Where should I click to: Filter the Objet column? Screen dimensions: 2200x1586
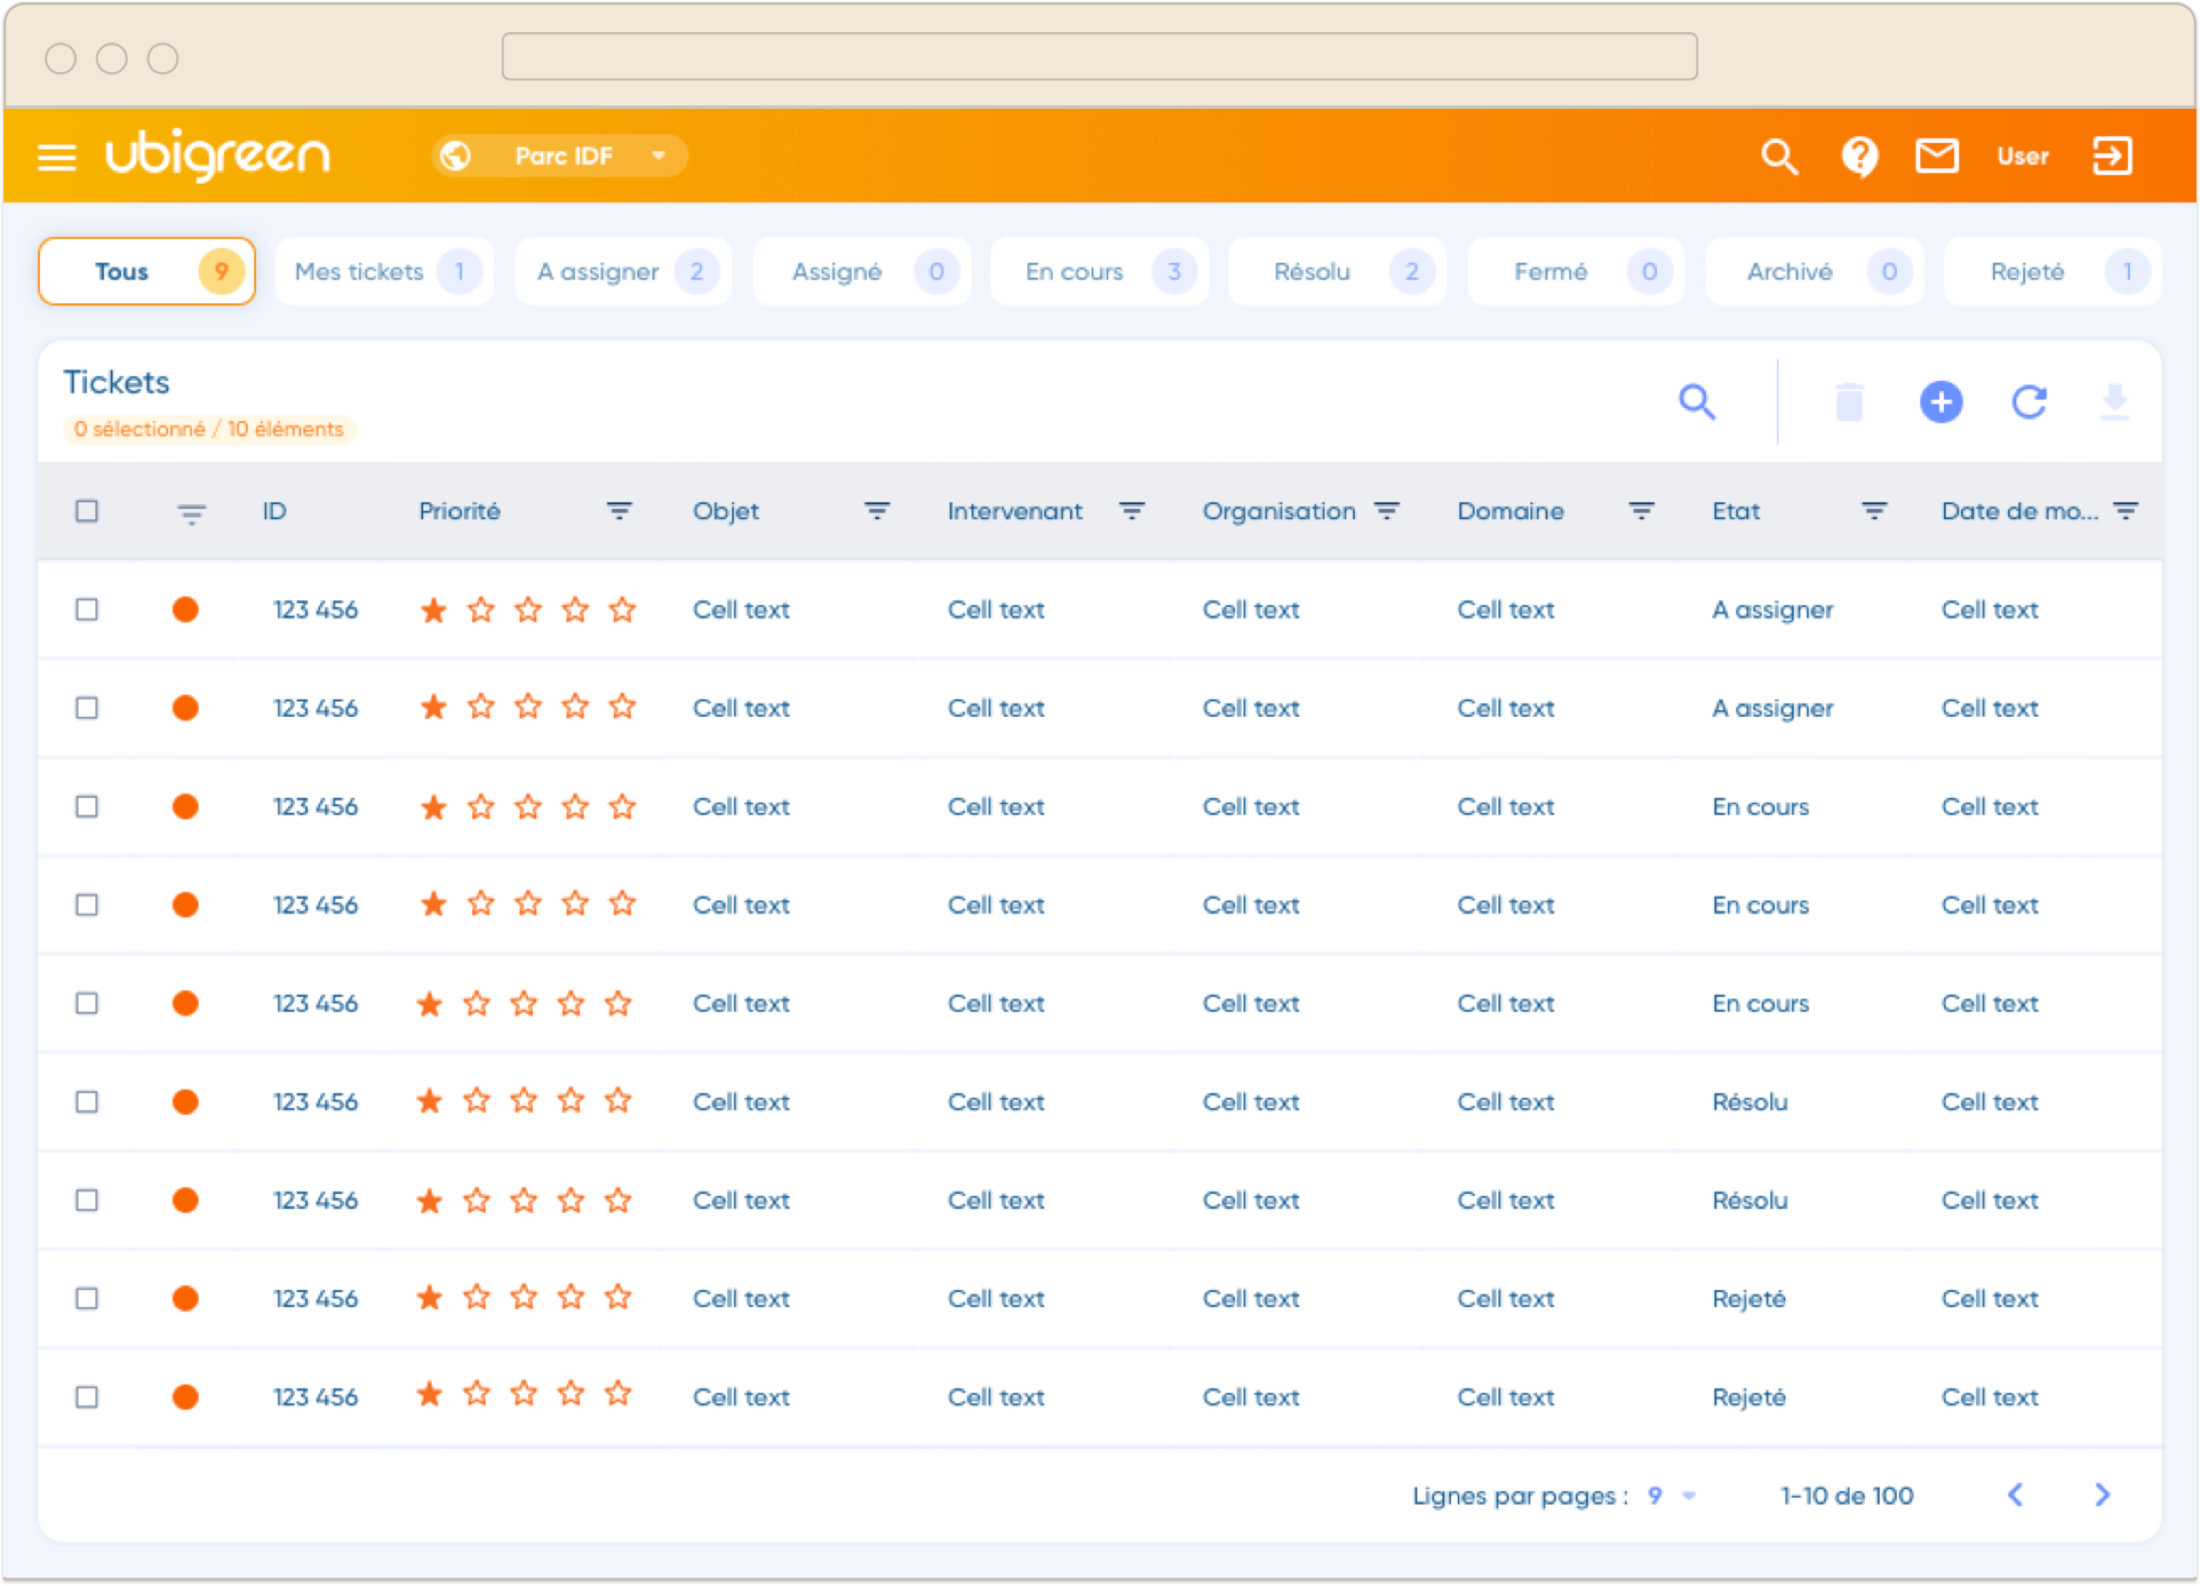tap(877, 511)
